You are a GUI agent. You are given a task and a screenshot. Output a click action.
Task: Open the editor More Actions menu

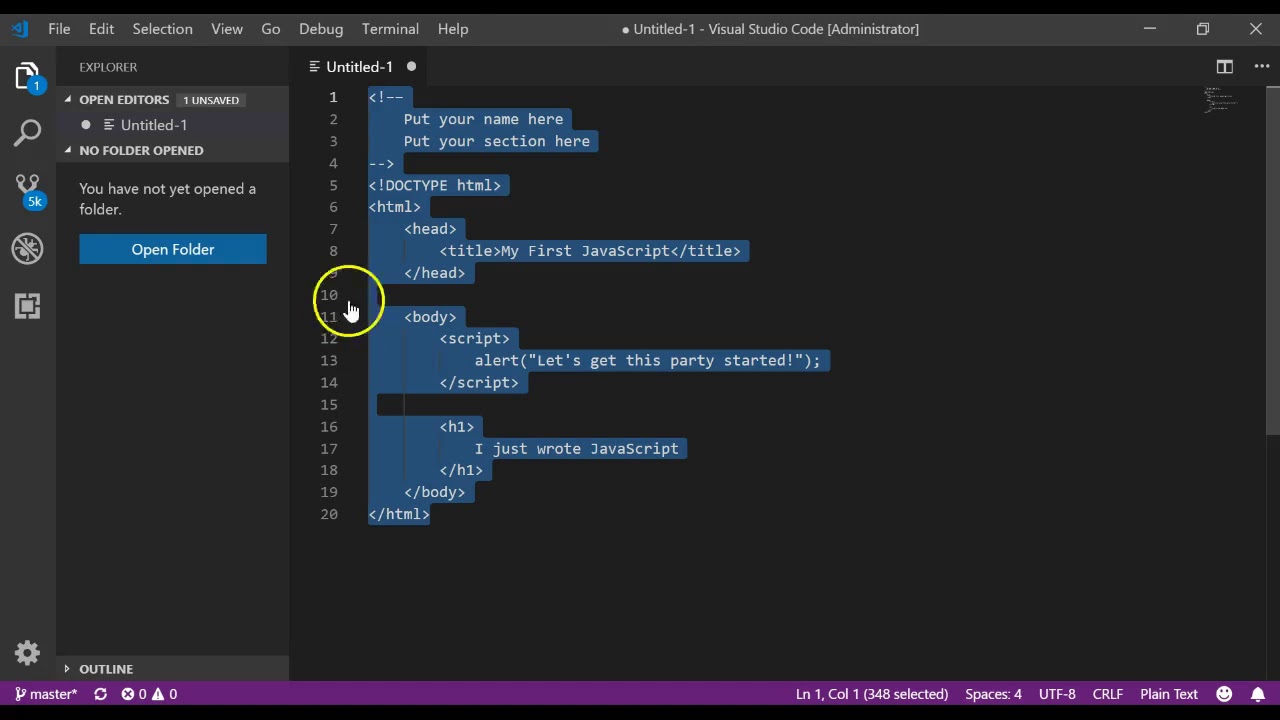point(1262,67)
